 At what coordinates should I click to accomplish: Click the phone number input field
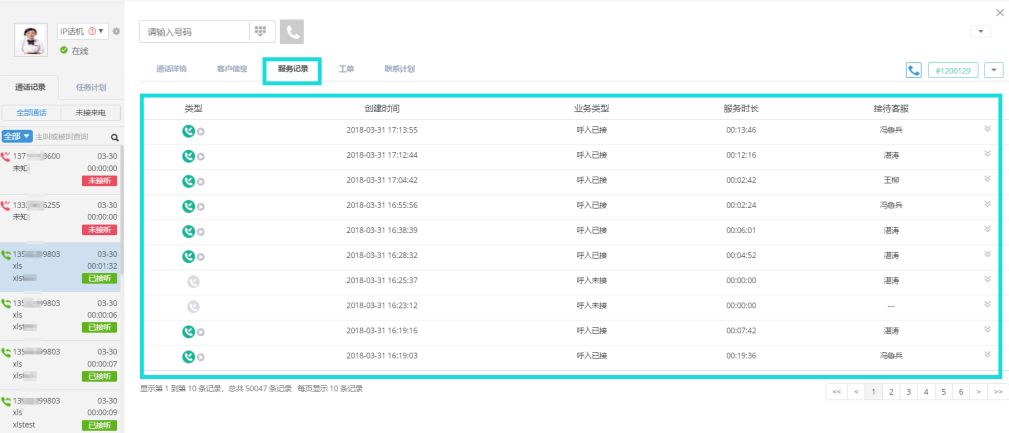pos(194,32)
